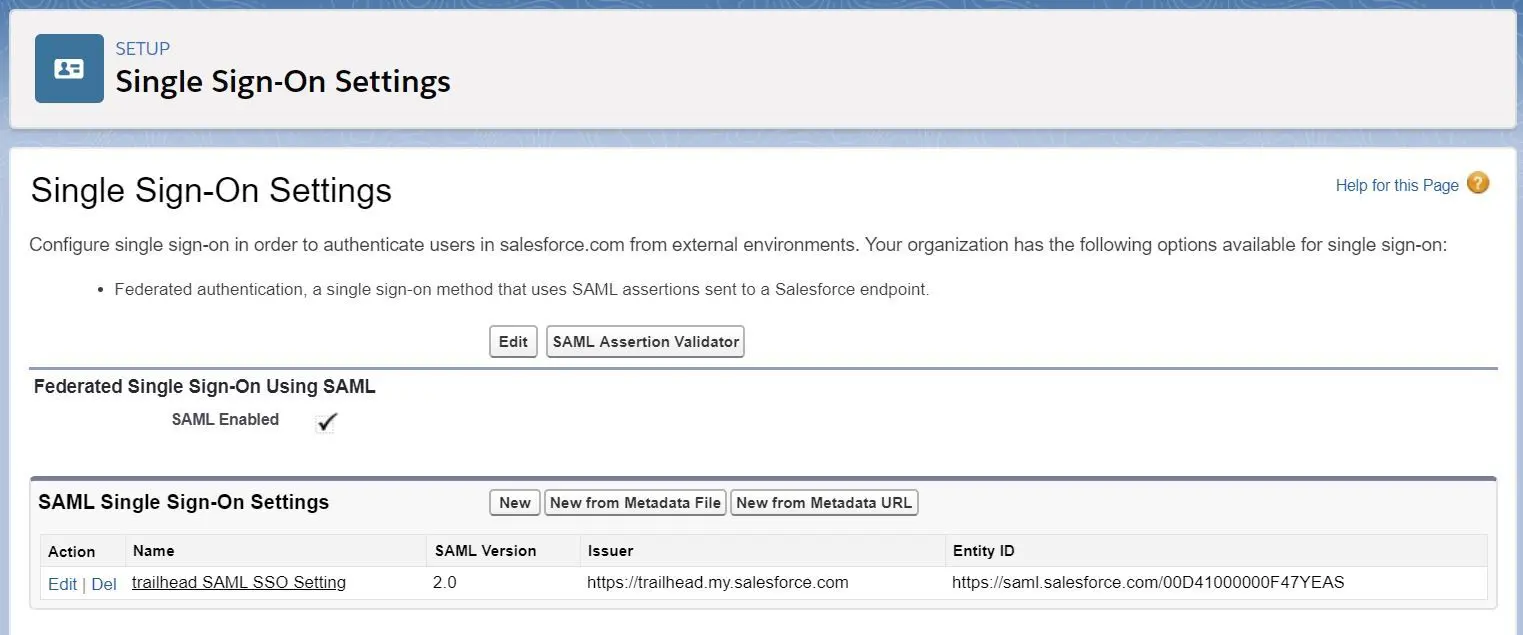Click Federated Single Sign-On Using SAML heading
Image resolution: width=1523 pixels, height=635 pixels.
coord(205,386)
